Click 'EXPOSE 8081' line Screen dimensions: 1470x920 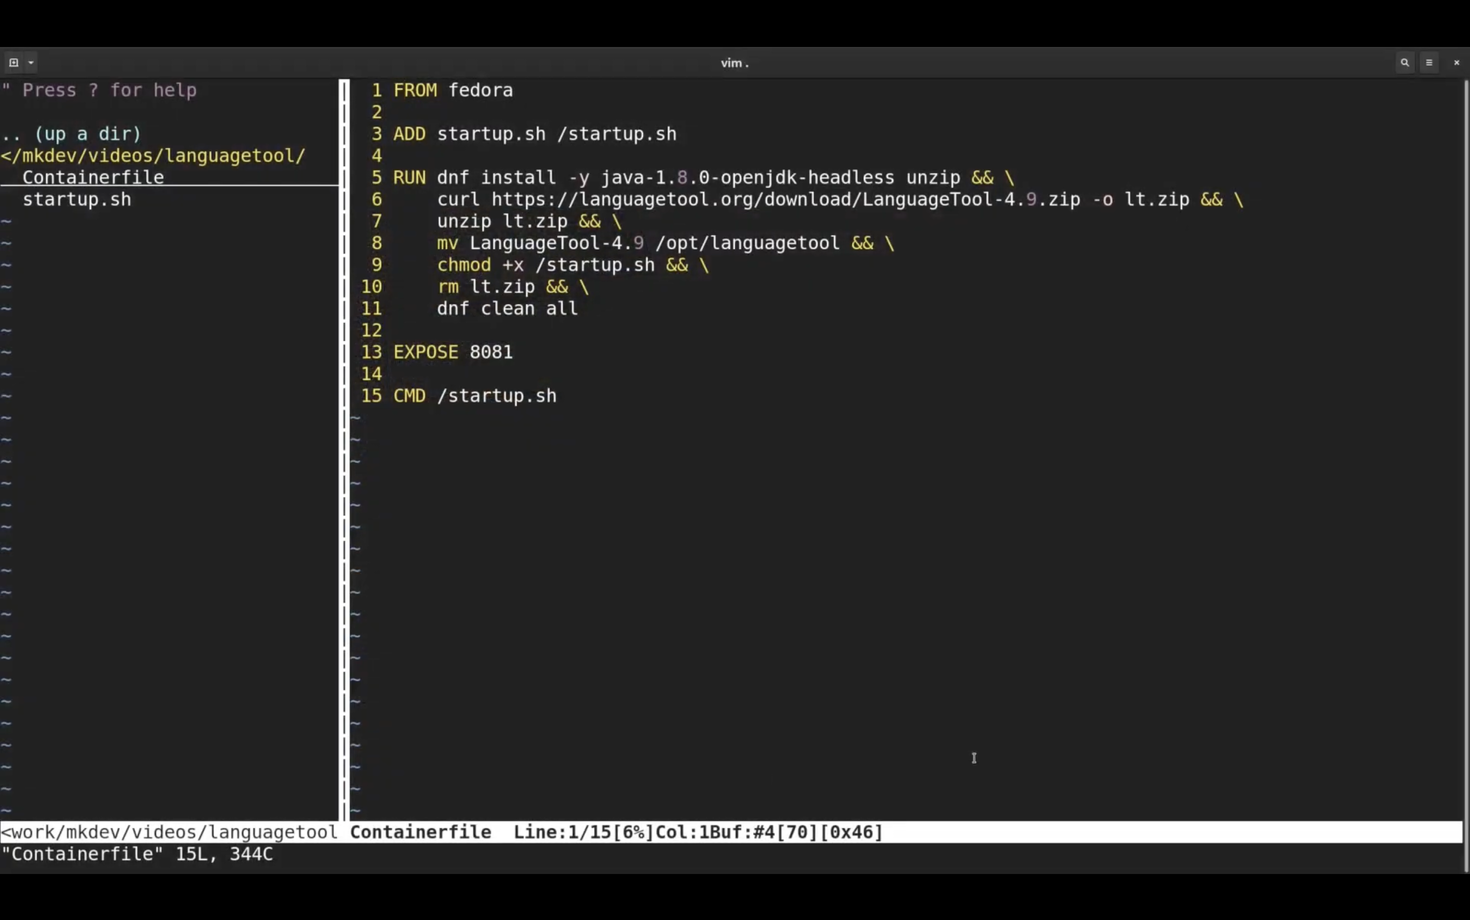click(453, 352)
